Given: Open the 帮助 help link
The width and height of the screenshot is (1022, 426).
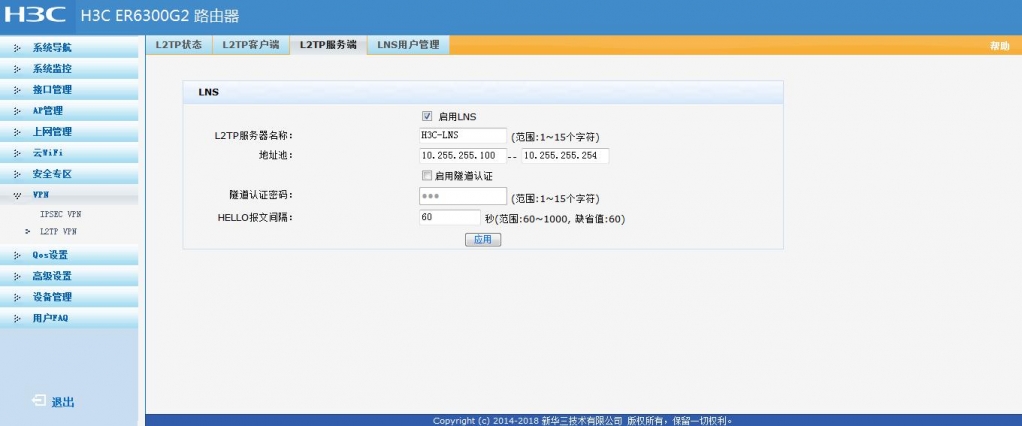Looking at the screenshot, I should pyautogui.click(x=999, y=46).
